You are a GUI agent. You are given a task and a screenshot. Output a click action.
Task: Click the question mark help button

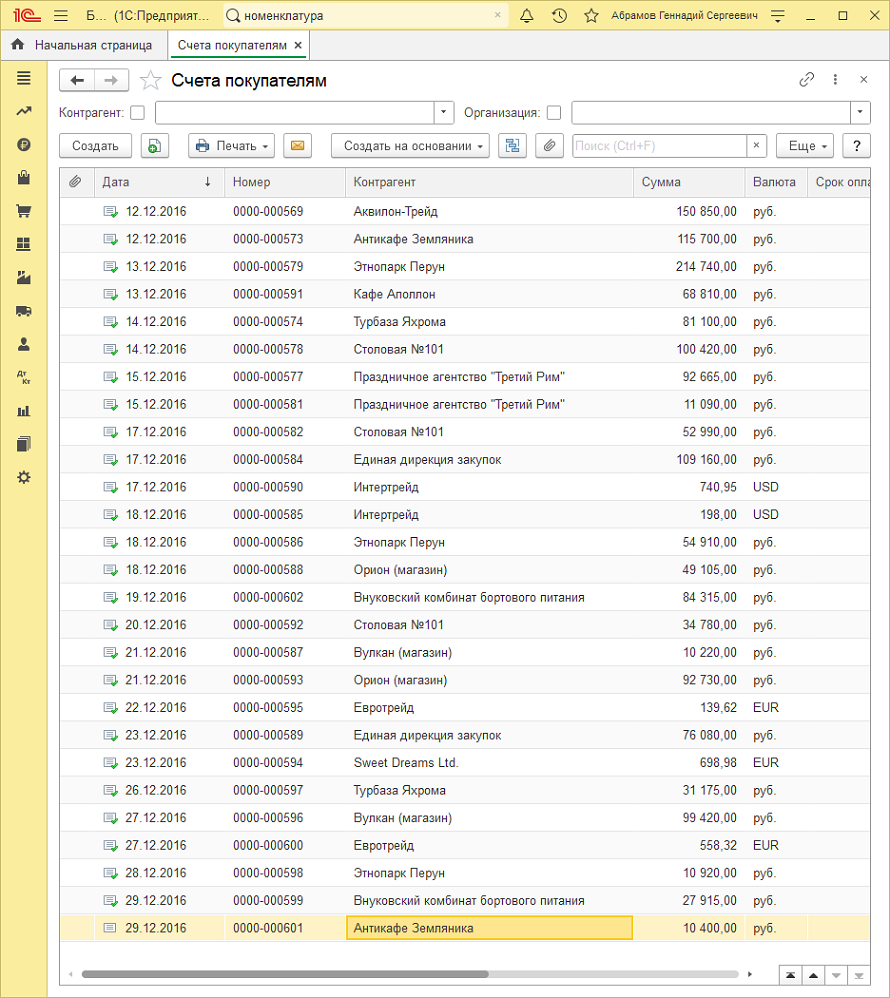click(x=856, y=146)
